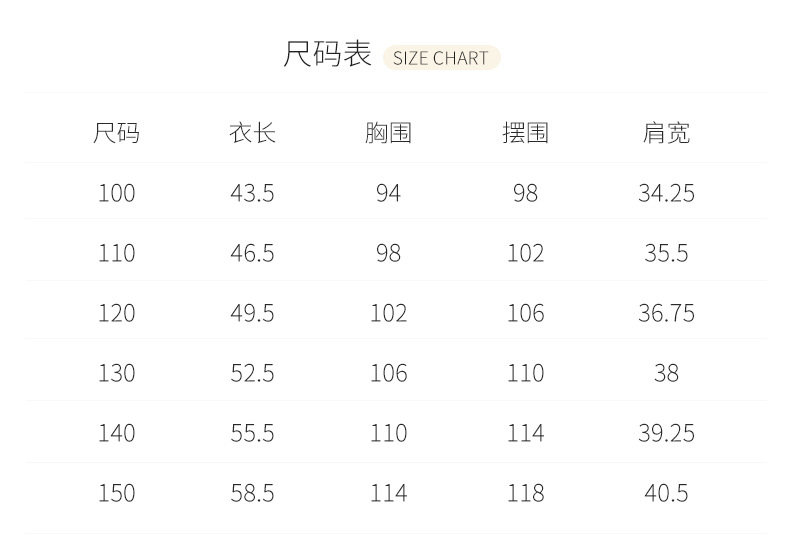Select the 40.5 肩宽 cell

coord(666,493)
